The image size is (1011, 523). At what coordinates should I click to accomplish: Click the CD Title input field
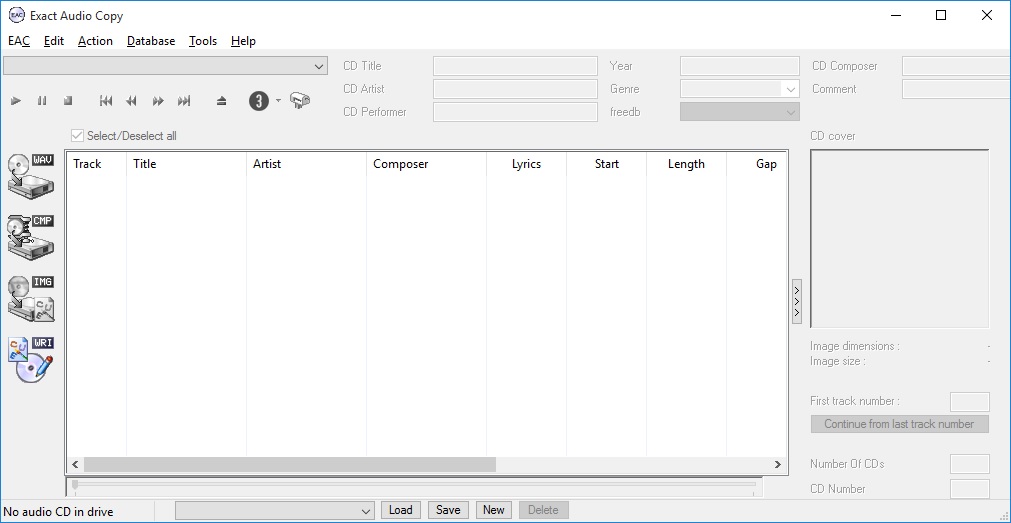[515, 66]
